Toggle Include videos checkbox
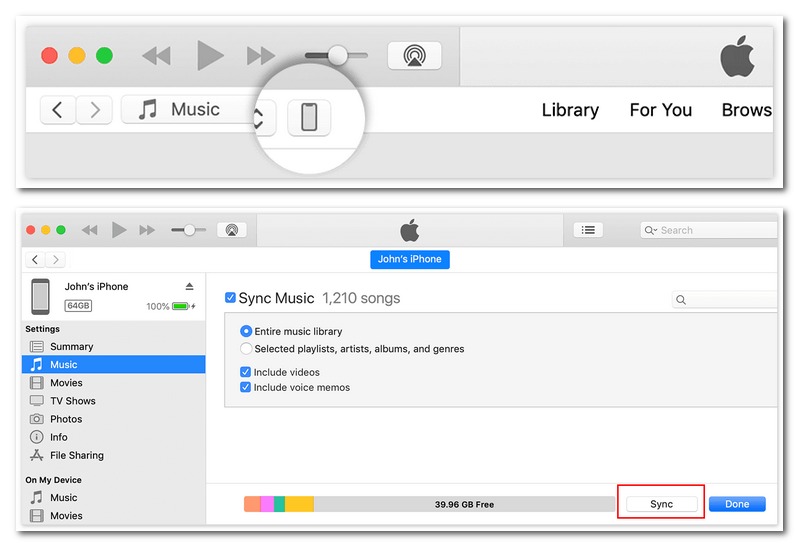 [245, 372]
